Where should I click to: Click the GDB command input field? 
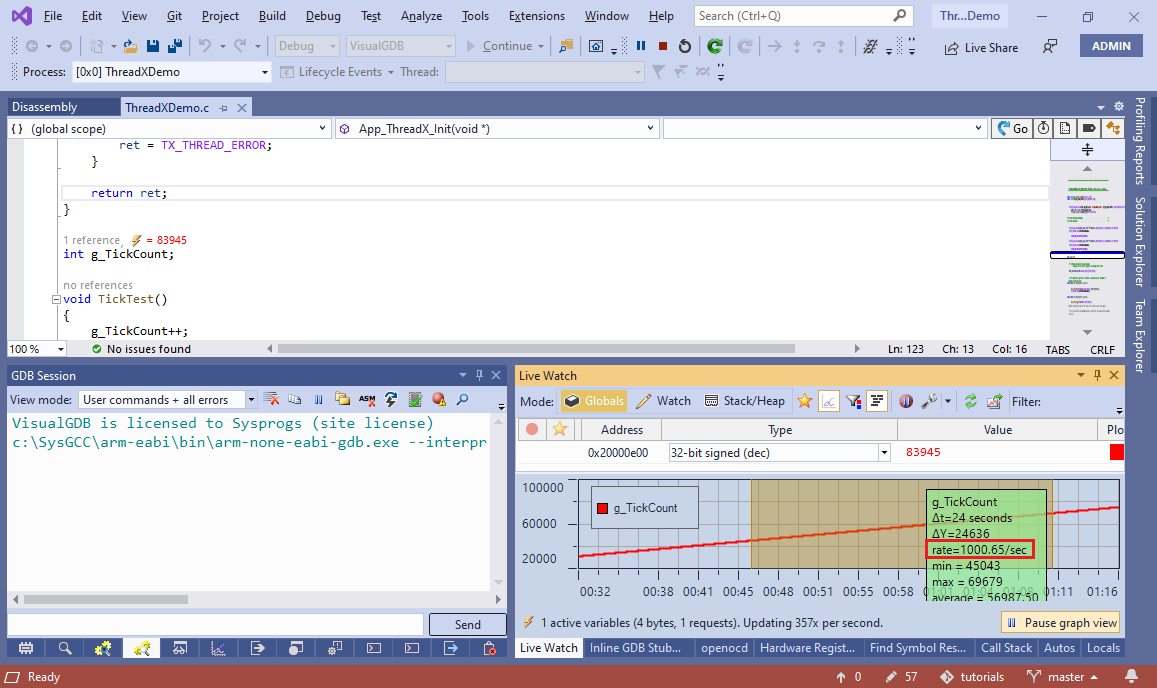pos(215,625)
